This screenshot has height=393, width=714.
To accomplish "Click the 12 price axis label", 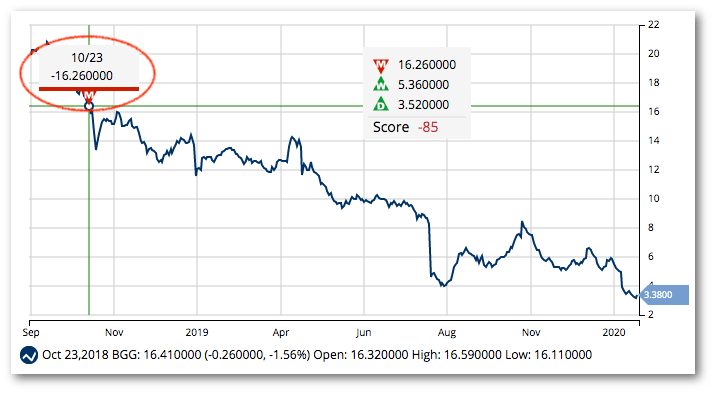I will point(653,170).
